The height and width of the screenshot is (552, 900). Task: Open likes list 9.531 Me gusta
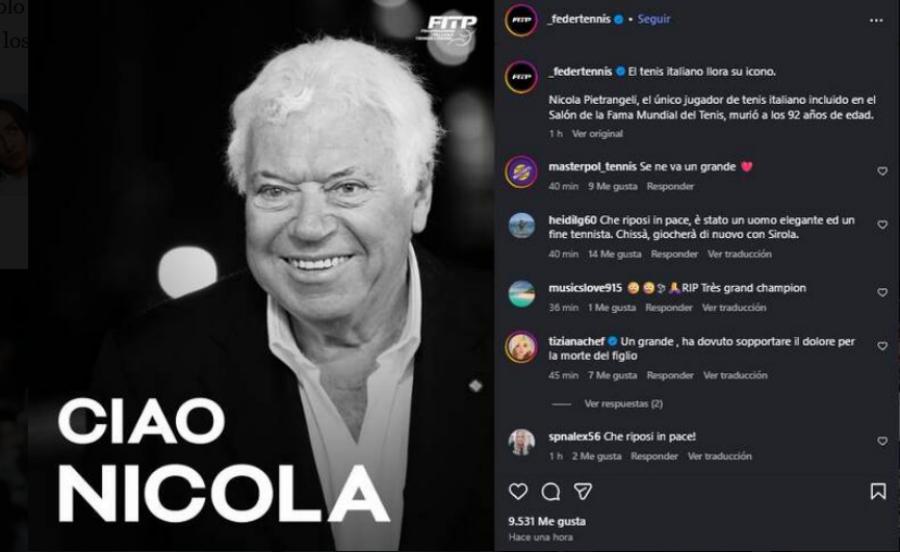[x=547, y=522]
